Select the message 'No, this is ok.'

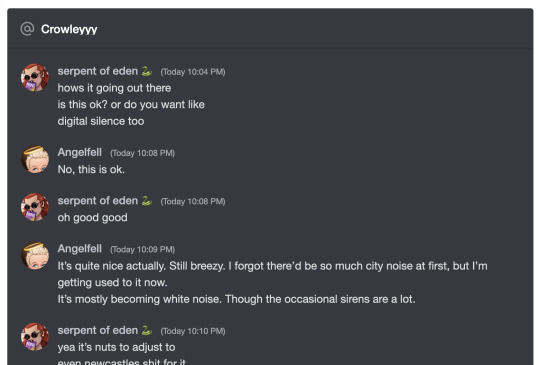click(x=91, y=169)
